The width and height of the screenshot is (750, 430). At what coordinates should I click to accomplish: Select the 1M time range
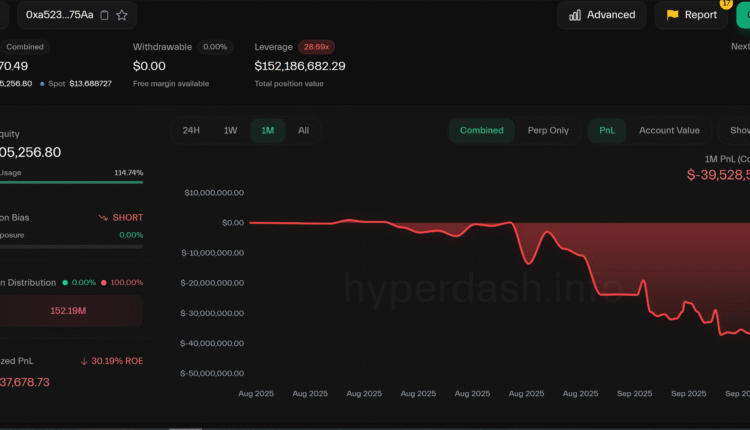point(267,130)
